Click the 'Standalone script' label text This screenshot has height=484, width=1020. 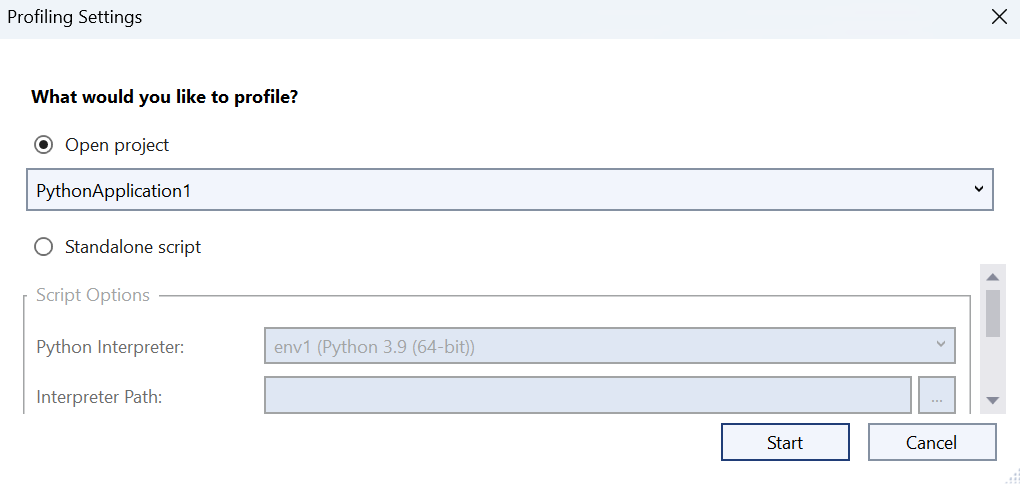pos(133,247)
